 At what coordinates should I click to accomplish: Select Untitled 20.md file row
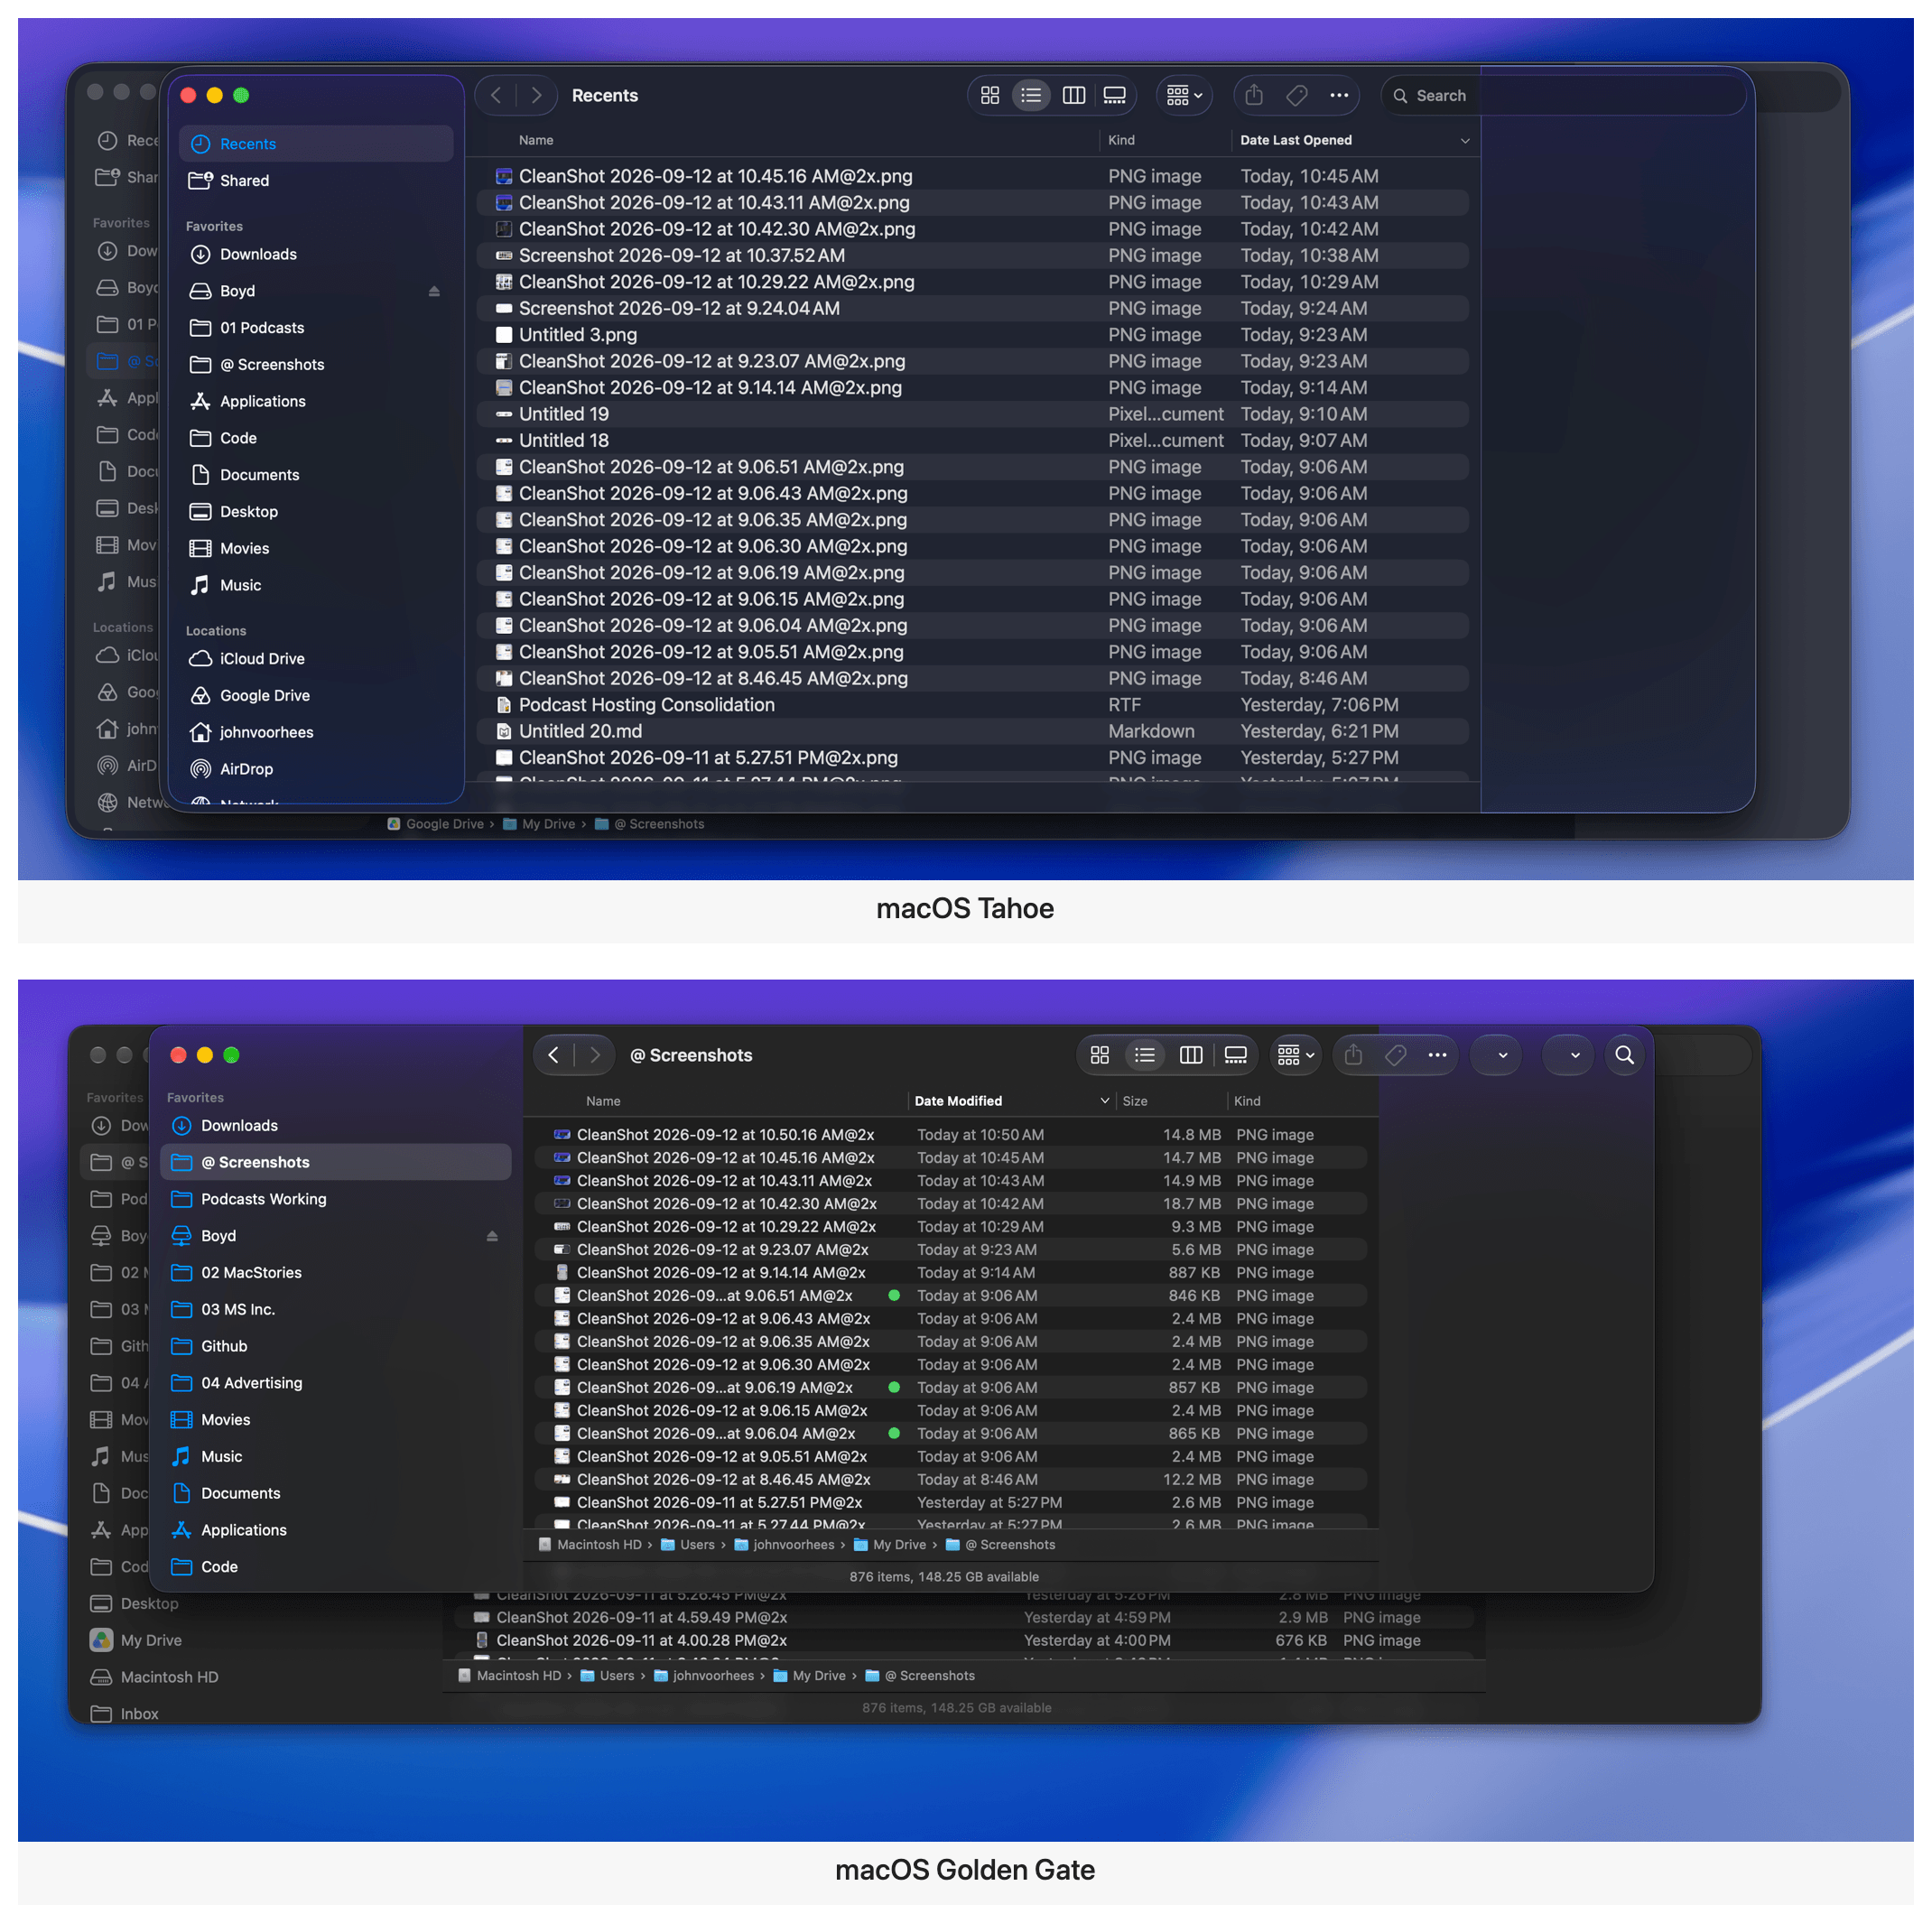click(973, 732)
